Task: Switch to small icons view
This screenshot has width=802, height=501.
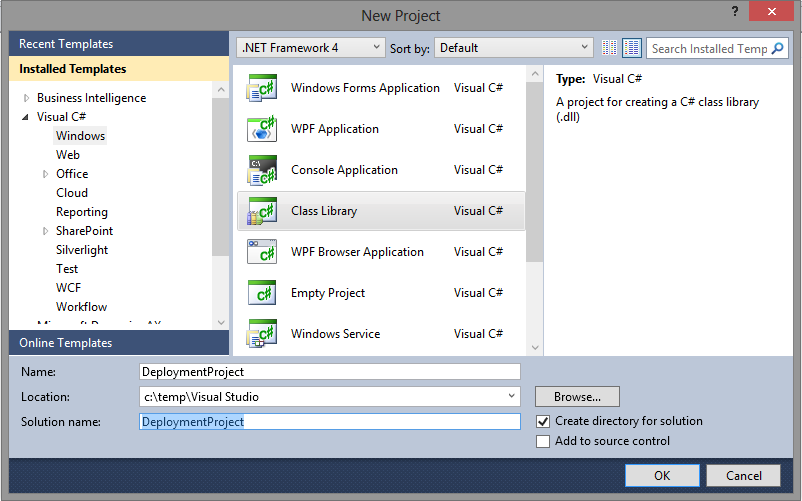Action: coord(609,48)
